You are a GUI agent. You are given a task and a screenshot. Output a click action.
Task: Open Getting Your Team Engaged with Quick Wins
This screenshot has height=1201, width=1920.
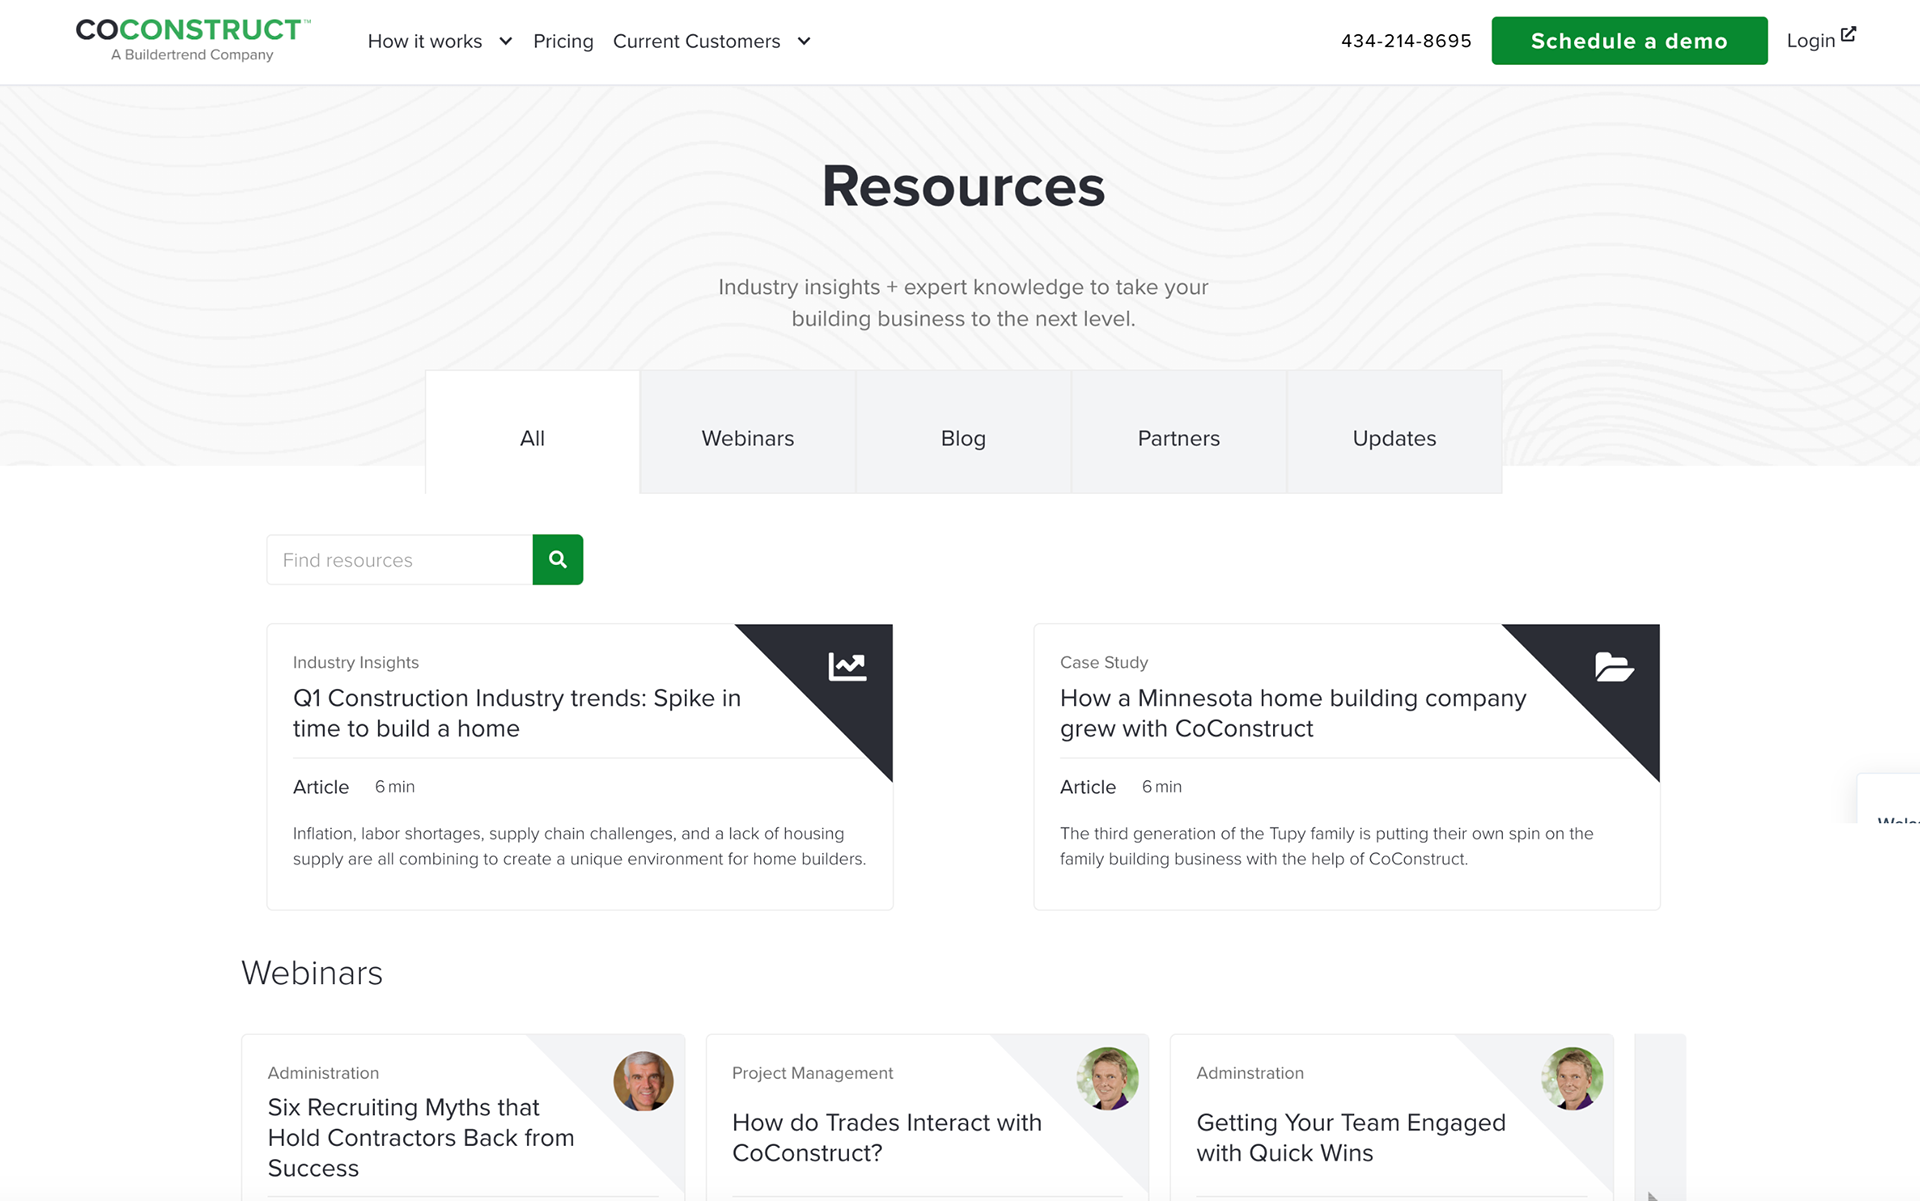pyautogui.click(x=1351, y=1138)
